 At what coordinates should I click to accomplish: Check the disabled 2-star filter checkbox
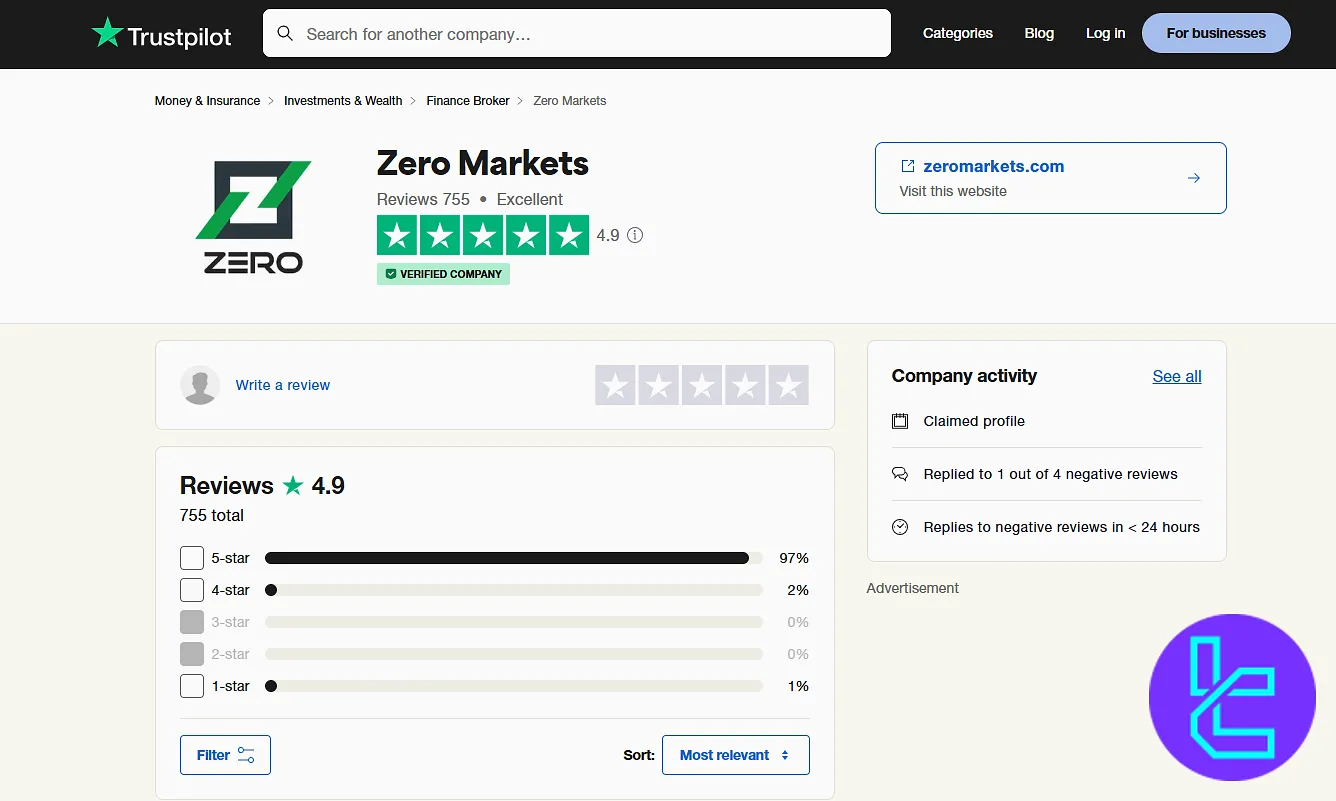192,654
